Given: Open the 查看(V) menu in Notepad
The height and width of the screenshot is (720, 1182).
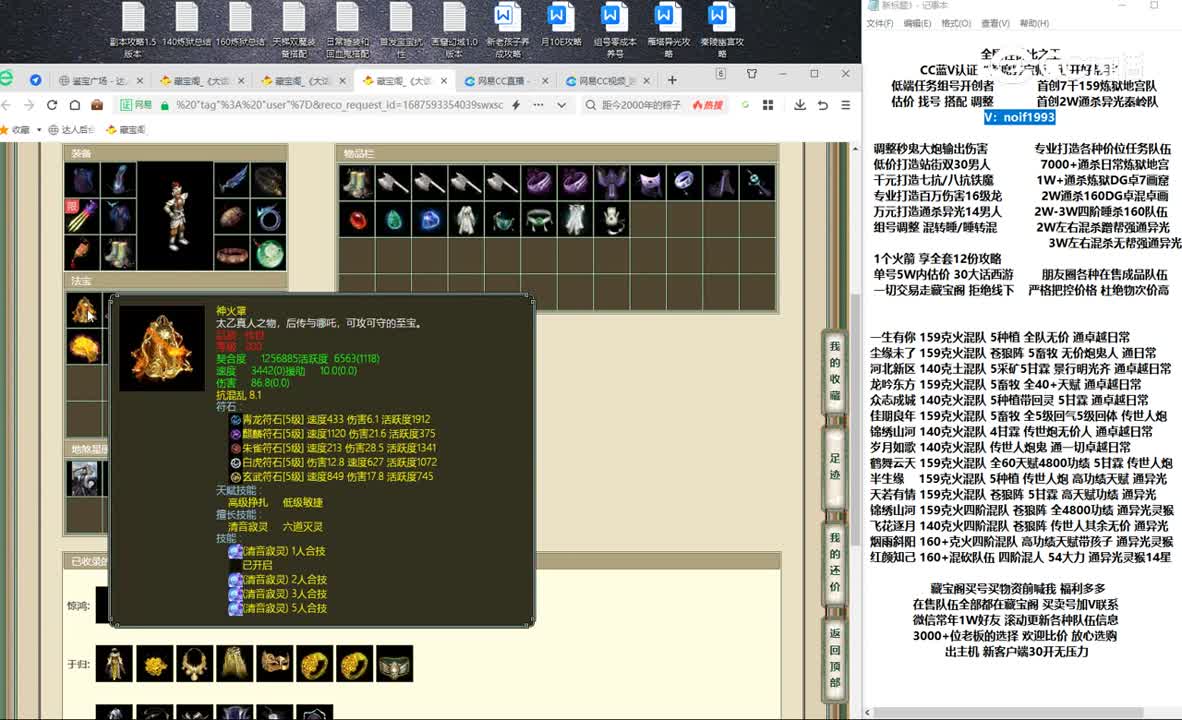Looking at the screenshot, I should [x=995, y=23].
